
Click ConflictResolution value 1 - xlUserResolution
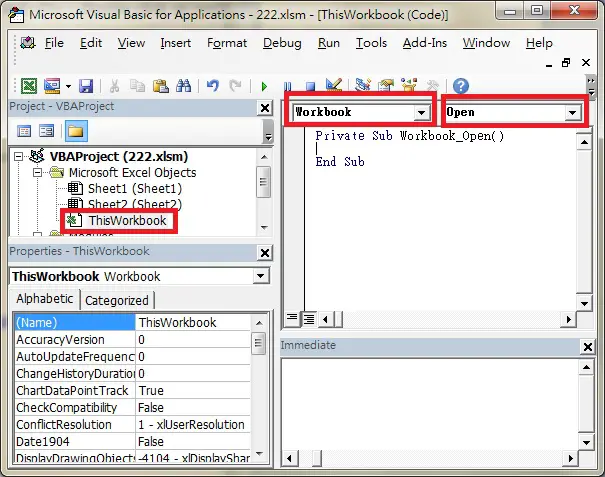[x=191, y=425]
